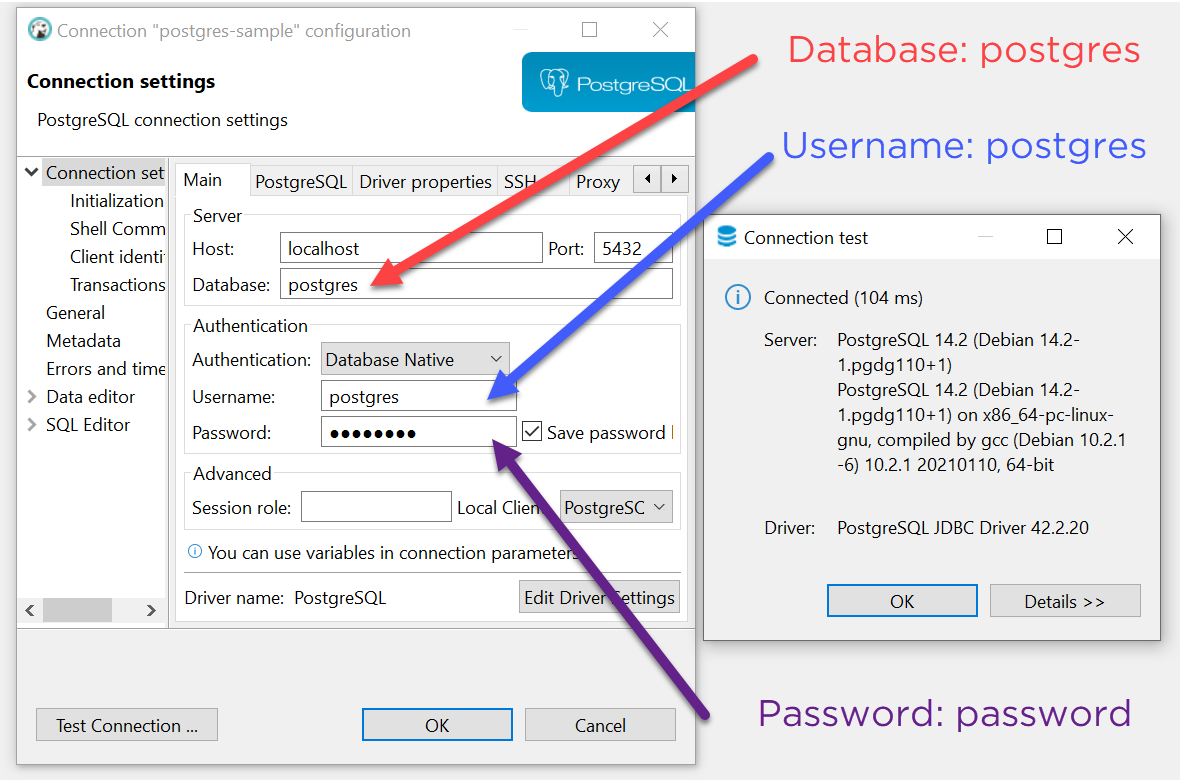
Task: Click OK in the Connection test dialog
Action: [902, 601]
